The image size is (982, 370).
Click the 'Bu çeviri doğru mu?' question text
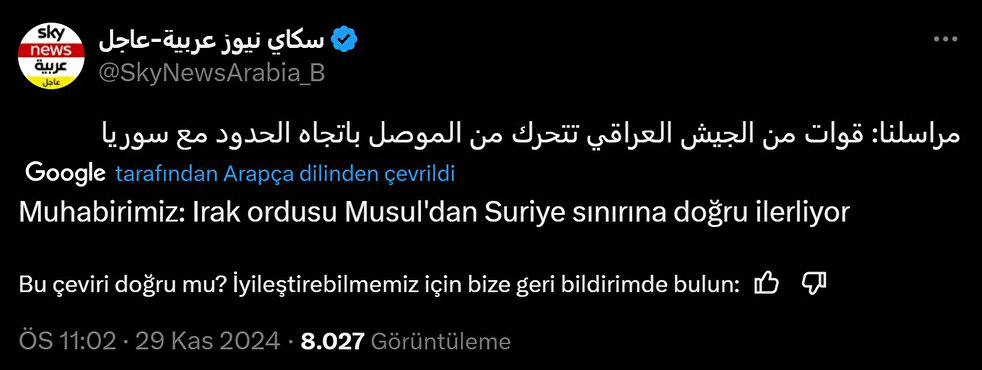point(118,285)
